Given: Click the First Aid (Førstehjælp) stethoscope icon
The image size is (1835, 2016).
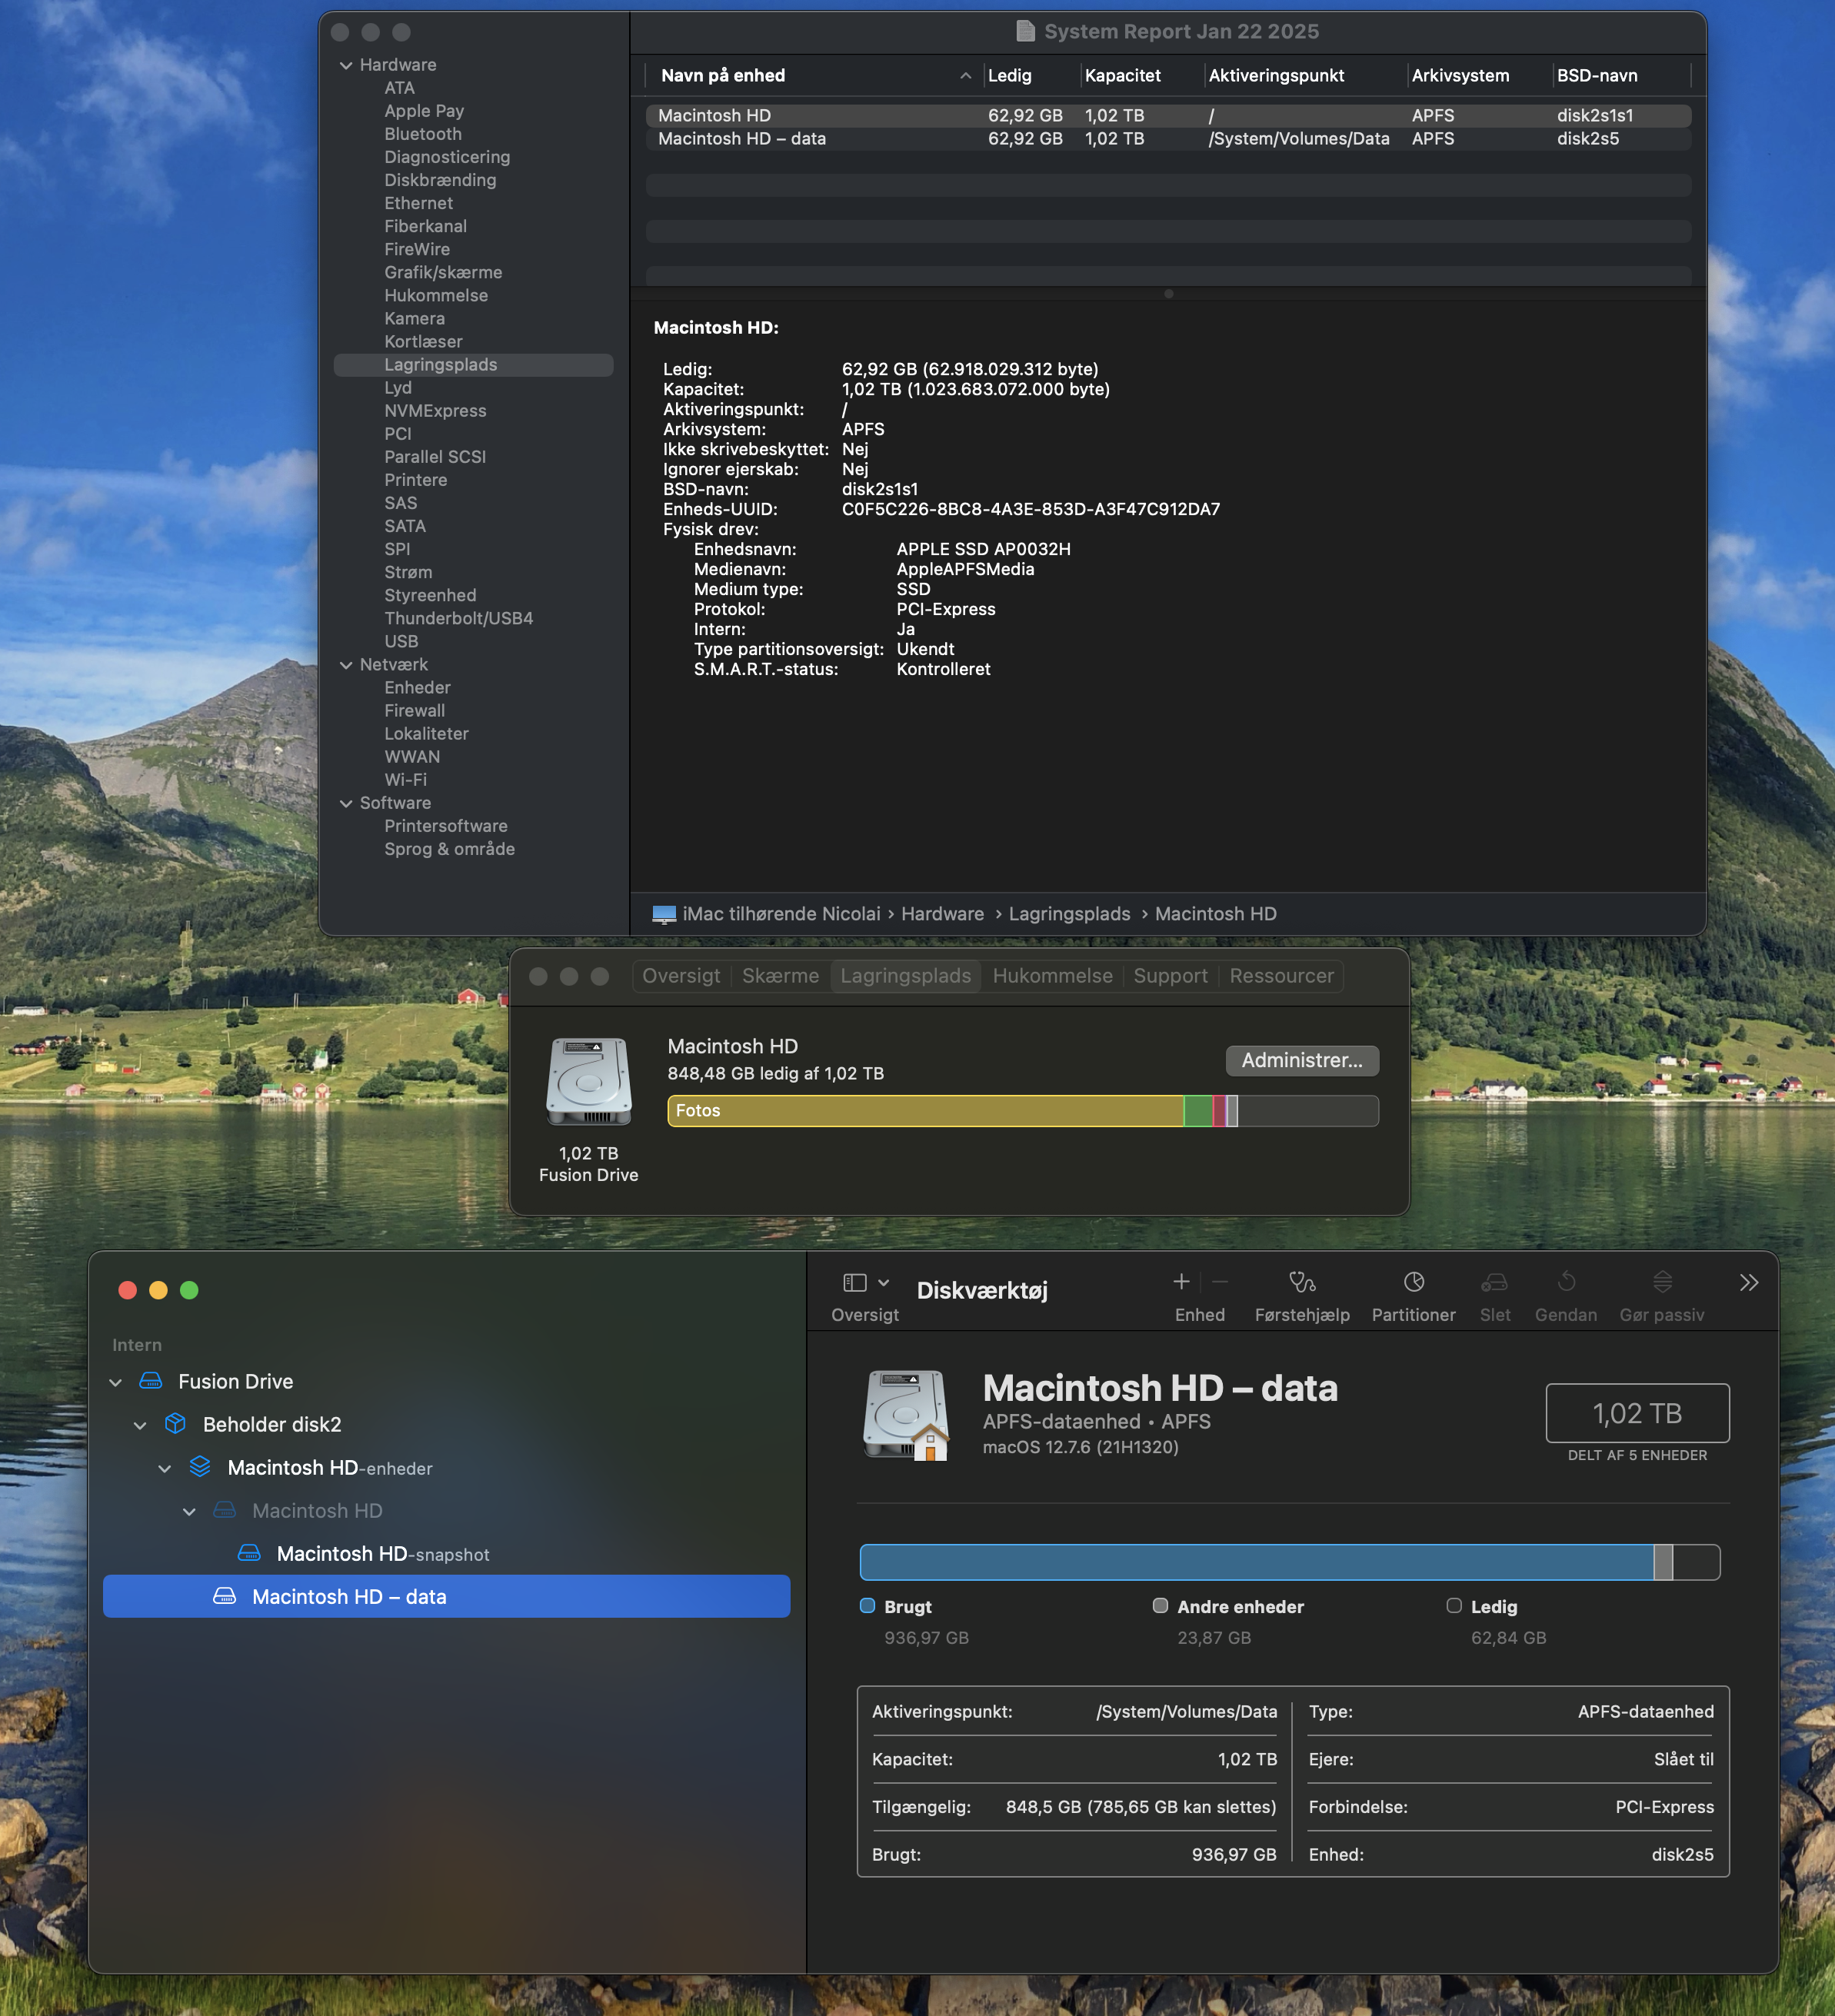Looking at the screenshot, I should 1301,1282.
